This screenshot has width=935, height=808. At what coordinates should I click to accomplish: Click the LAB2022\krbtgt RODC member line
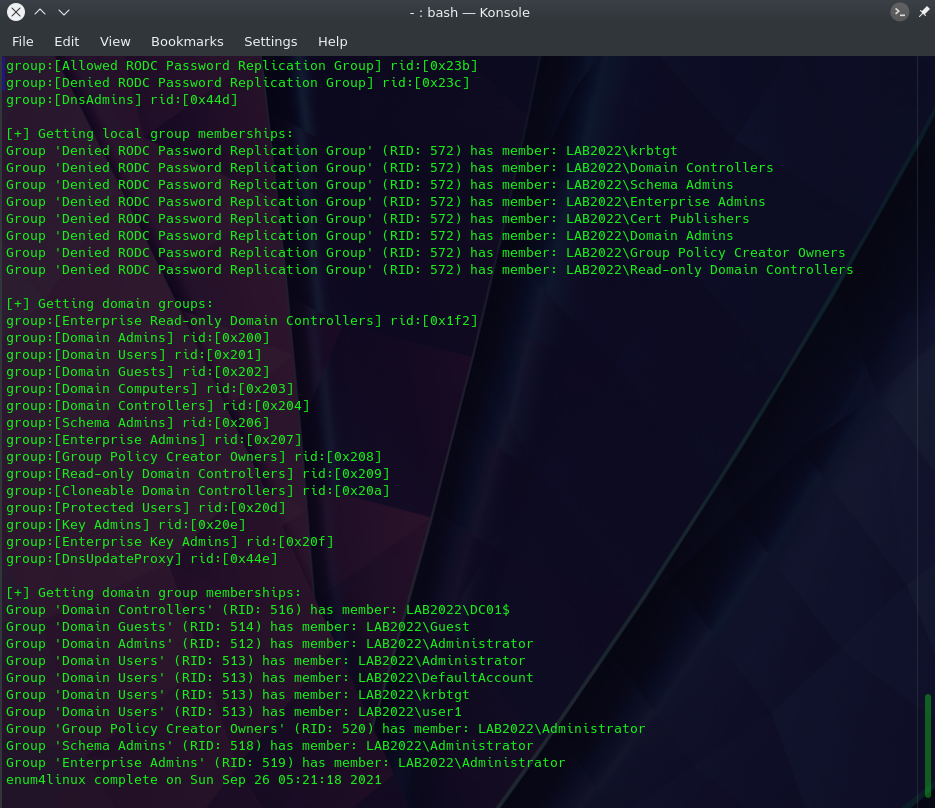click(x=342, y=151)
